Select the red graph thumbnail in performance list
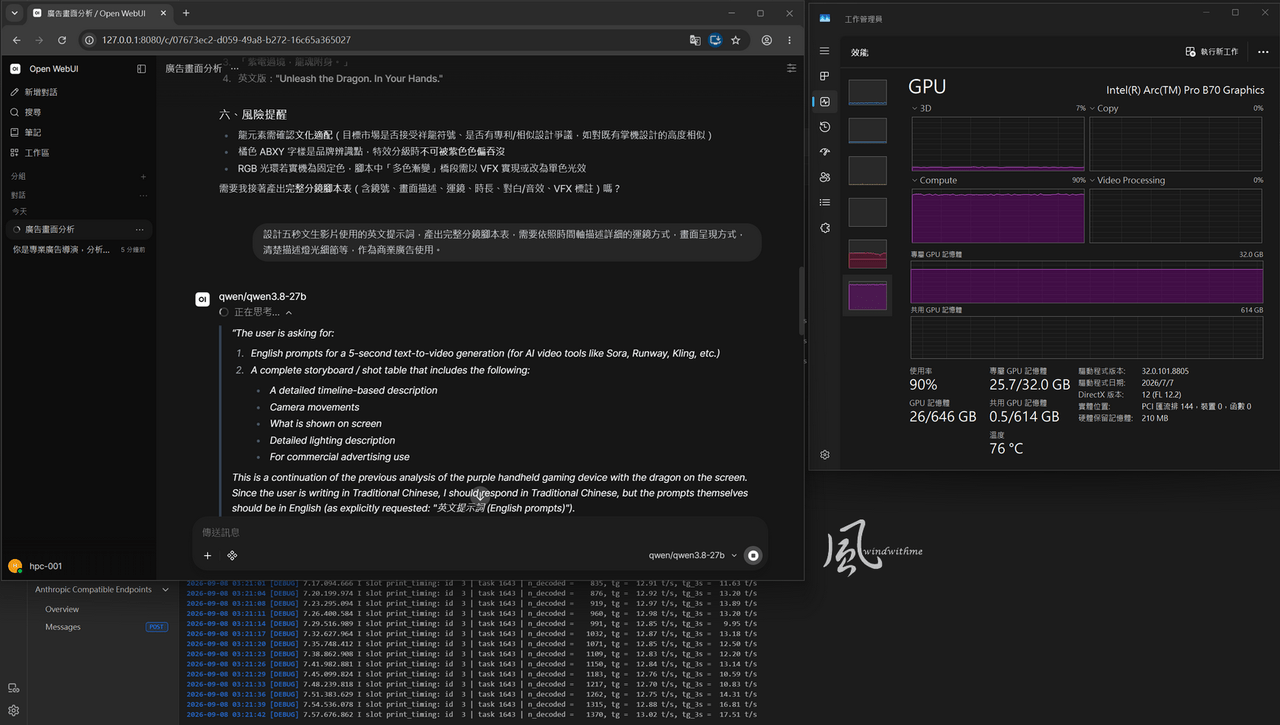 (x=867, y=254)
